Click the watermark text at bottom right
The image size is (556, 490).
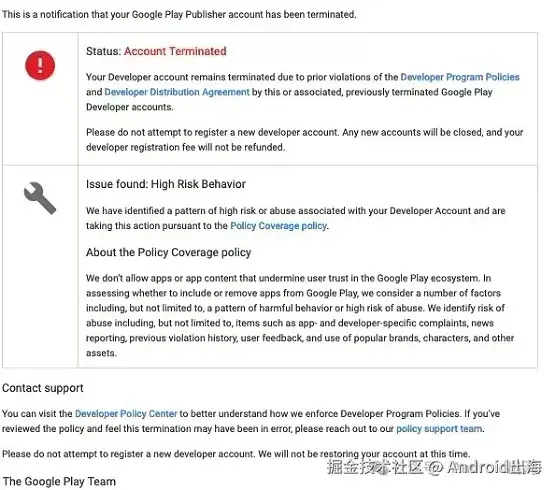pos(434,467)
